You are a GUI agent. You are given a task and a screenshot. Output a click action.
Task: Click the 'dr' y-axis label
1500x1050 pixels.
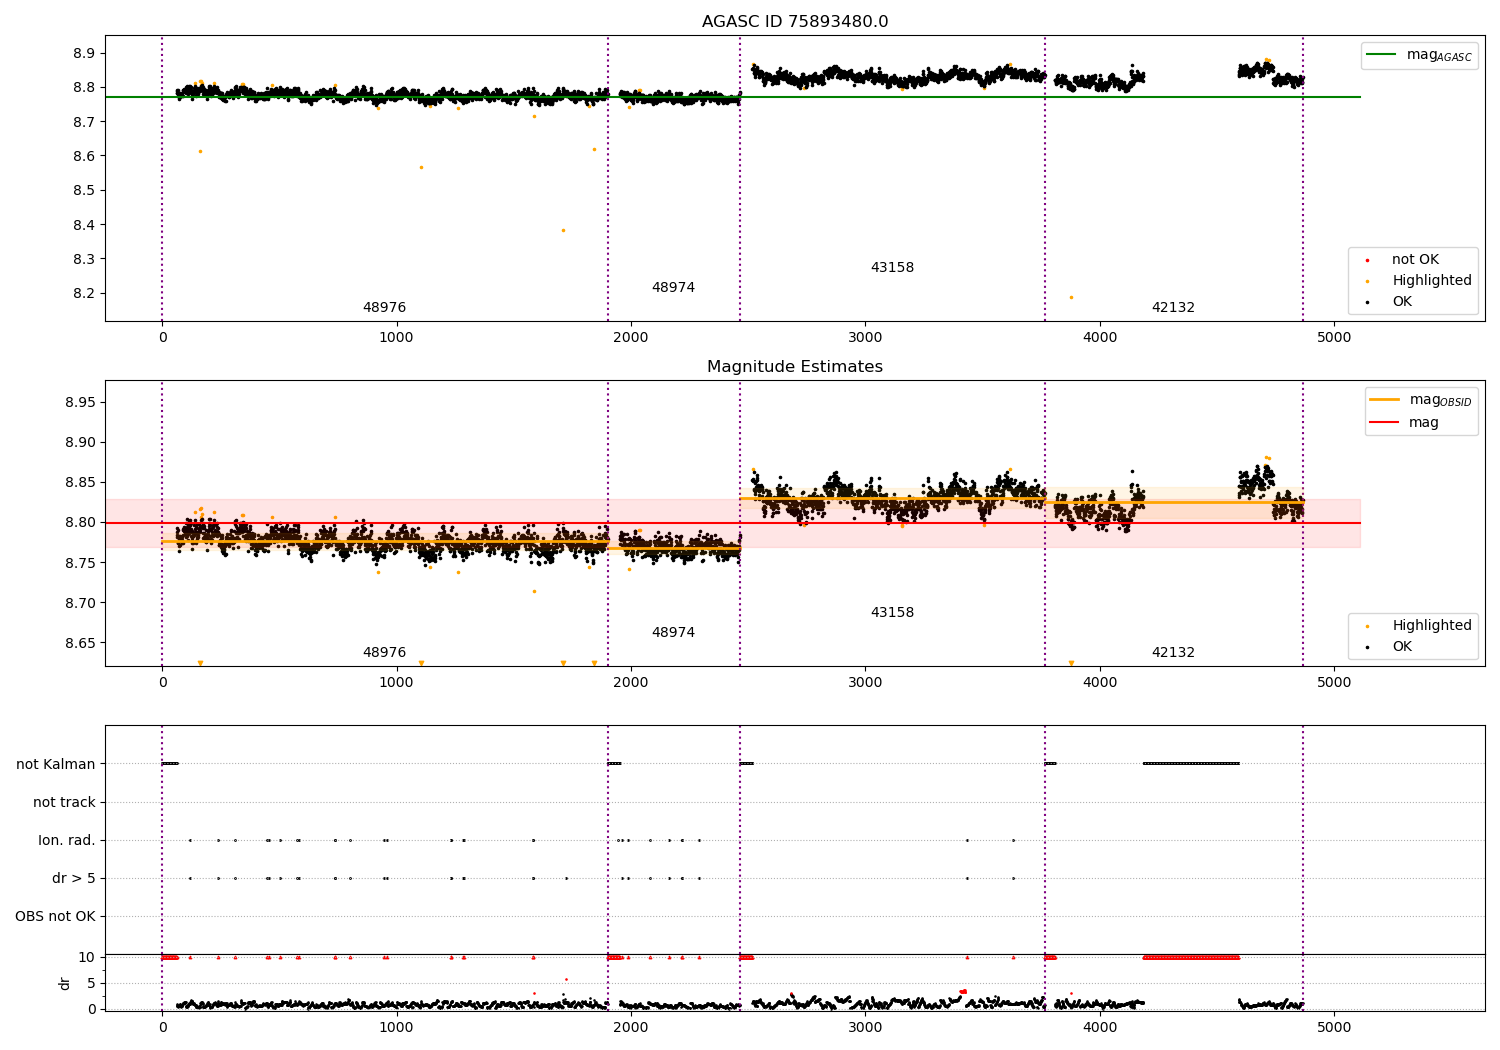click(65, 983)
